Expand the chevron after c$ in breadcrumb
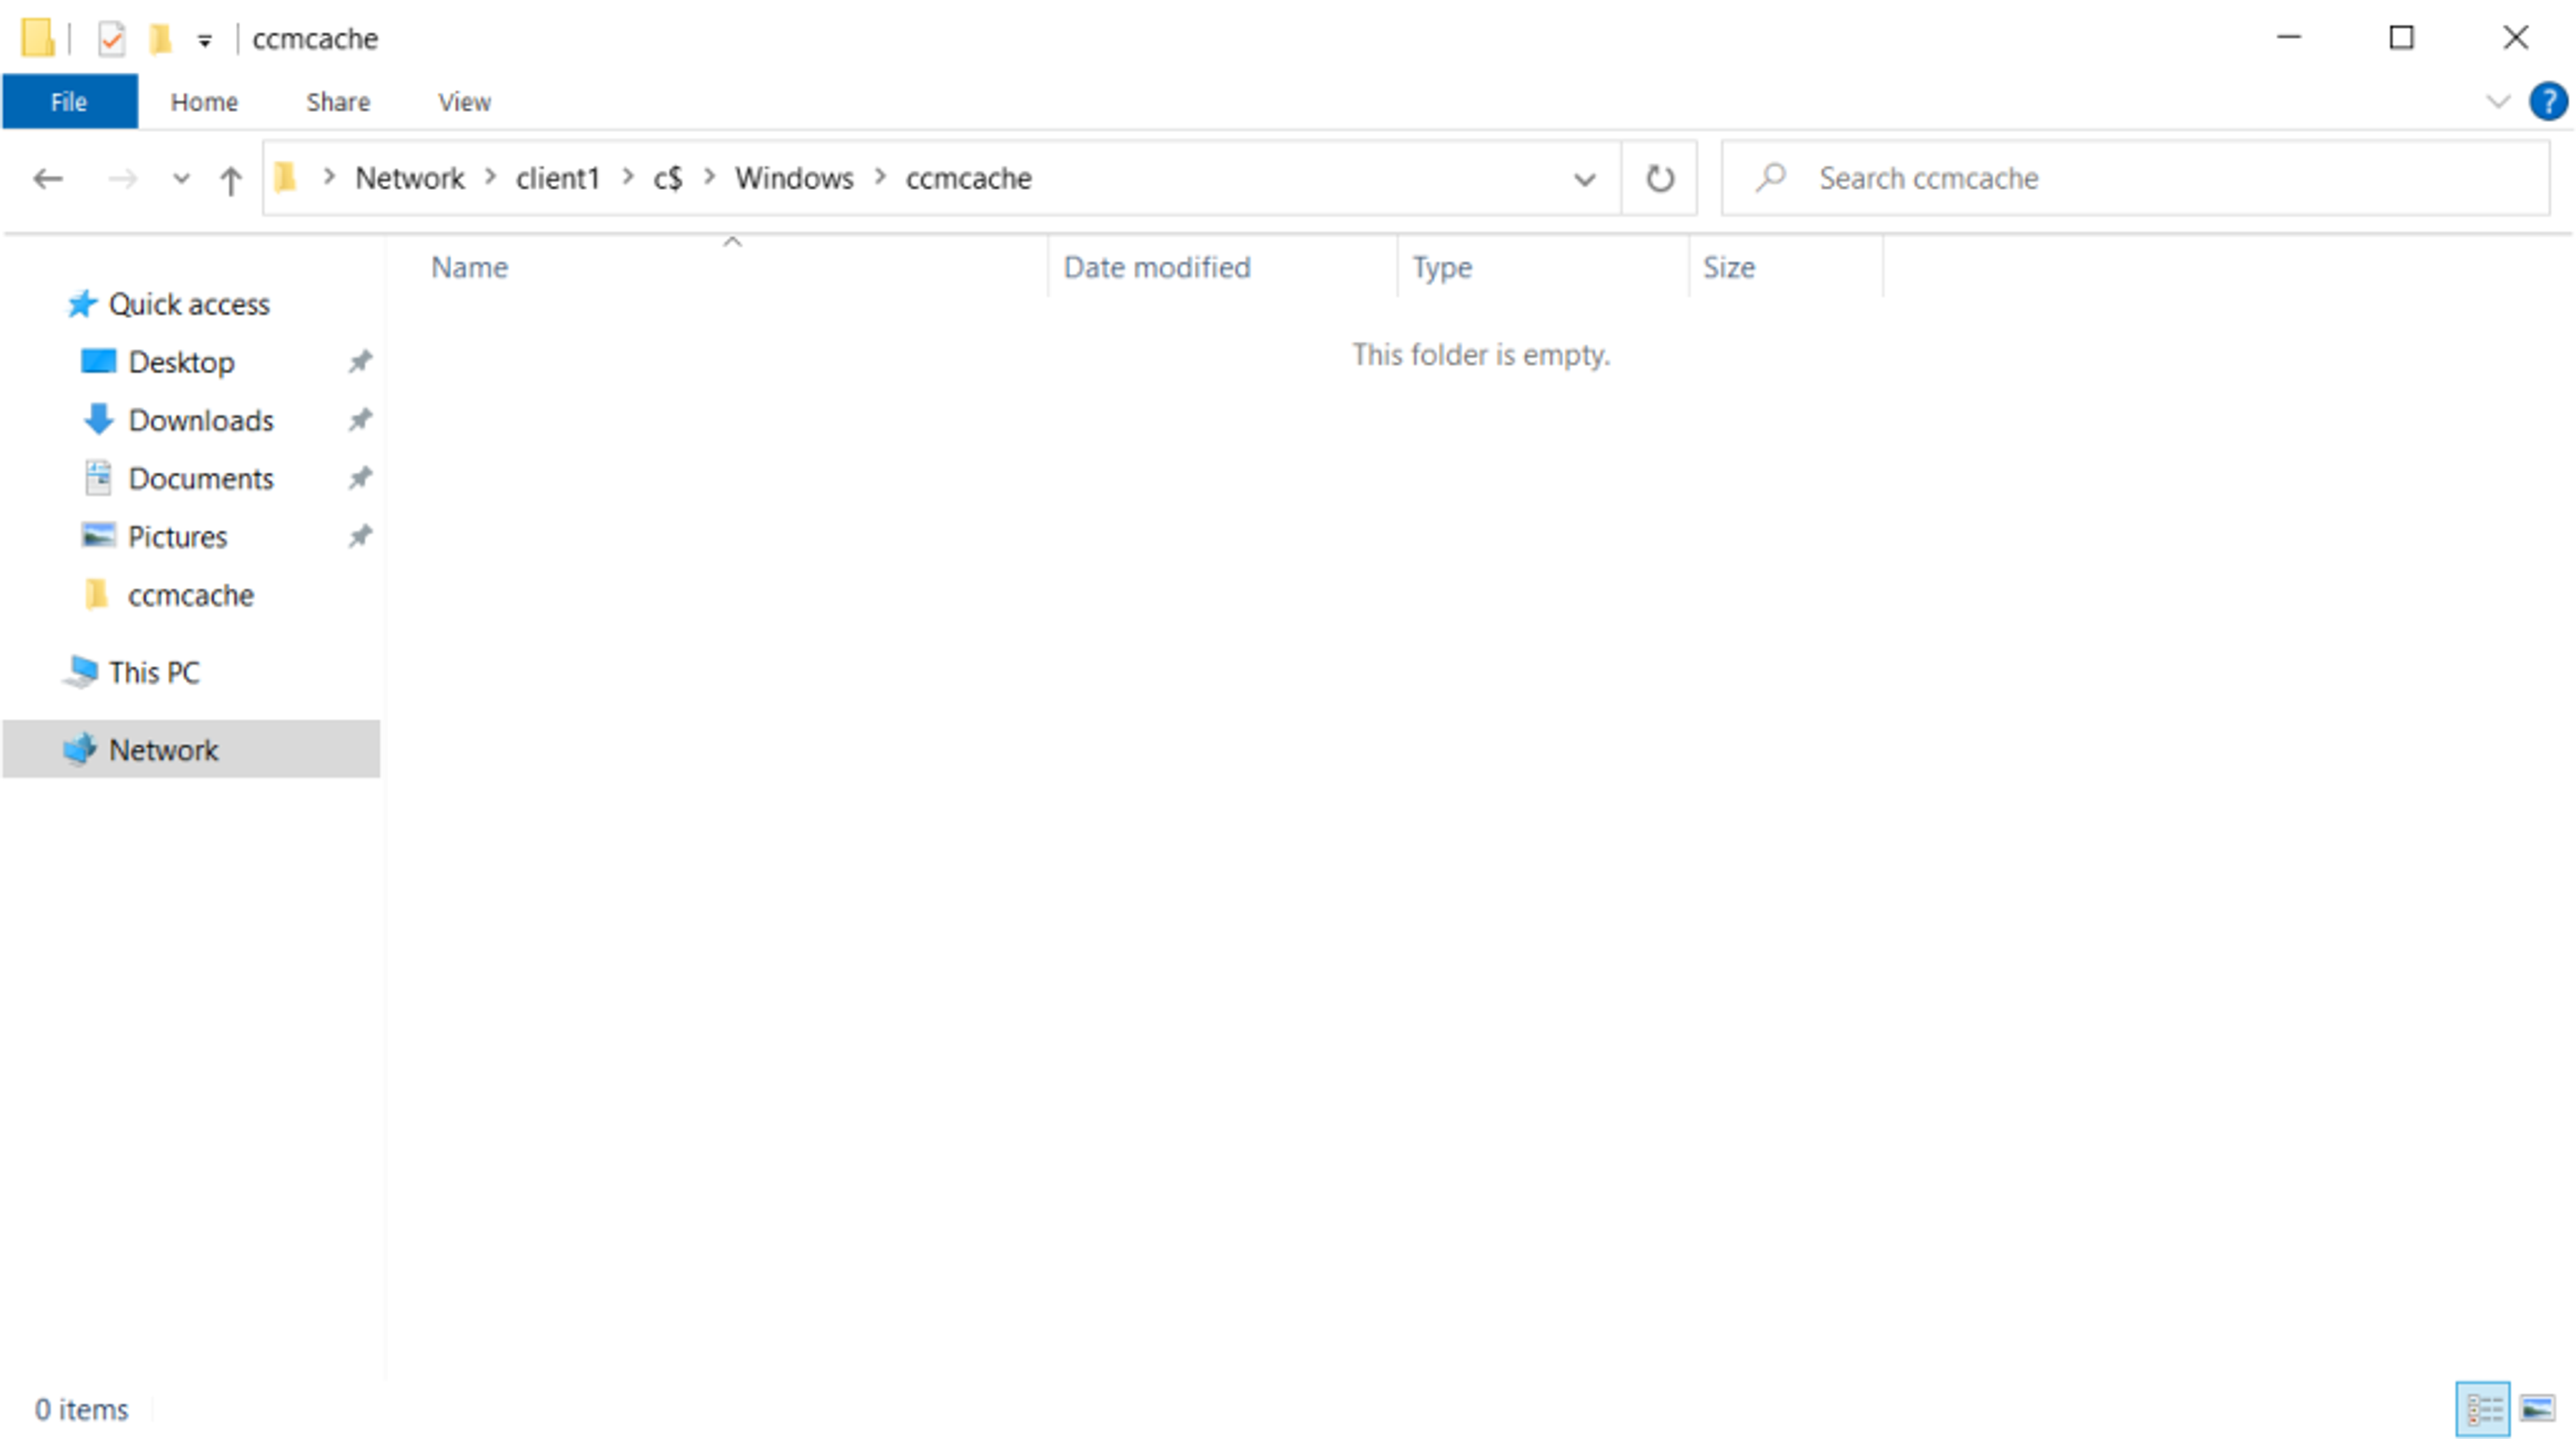 tap(710, 177)
